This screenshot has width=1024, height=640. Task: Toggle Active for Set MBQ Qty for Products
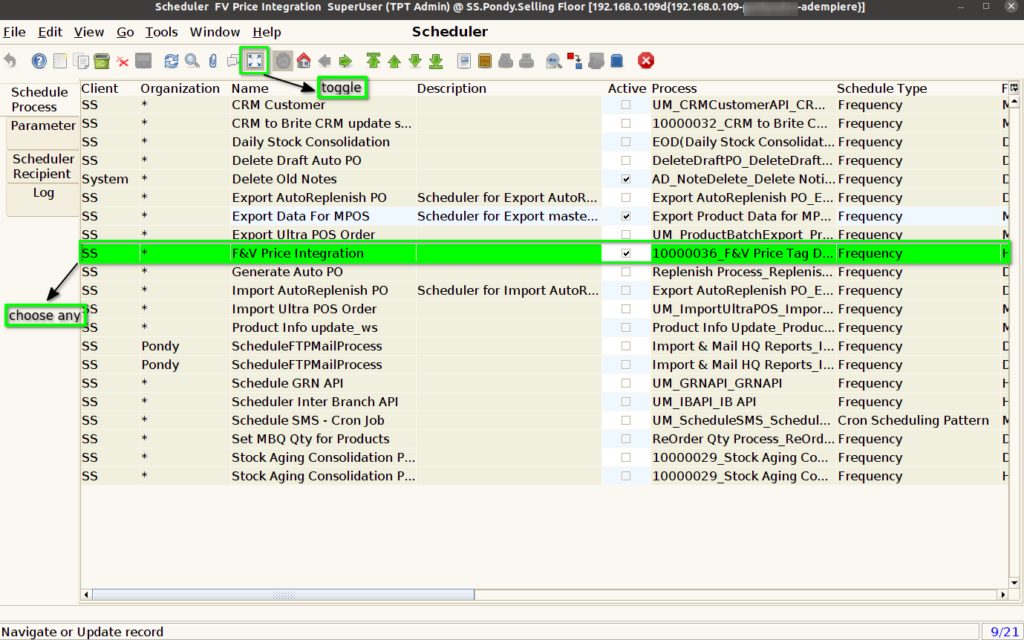click(x=626, y=439)
